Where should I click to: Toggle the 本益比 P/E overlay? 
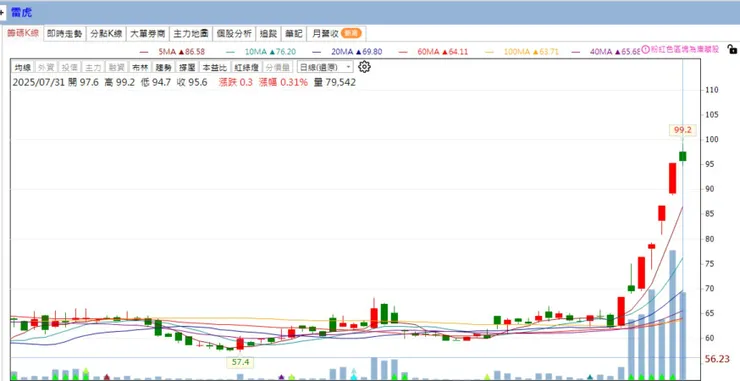click(x=215, y=67)
